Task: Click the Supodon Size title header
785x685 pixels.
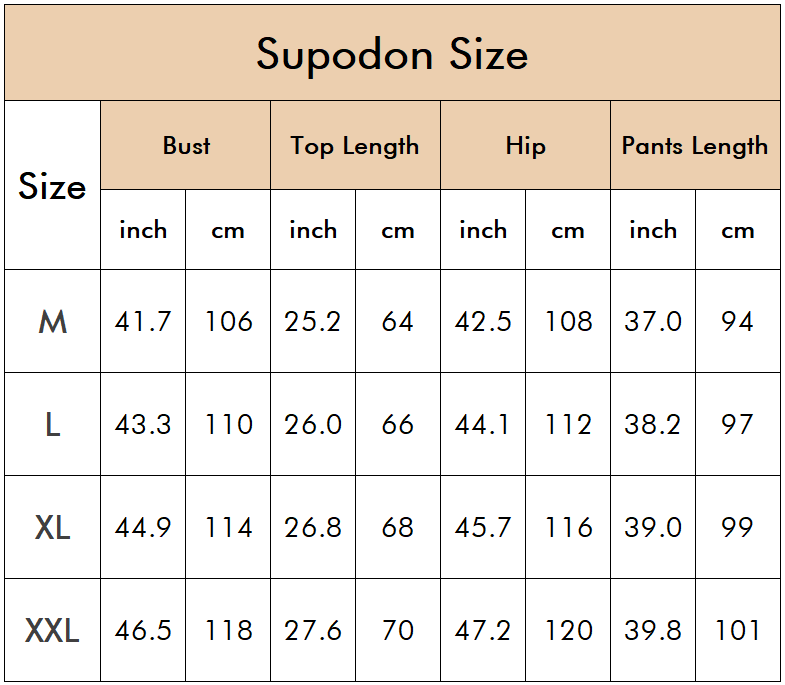Action: pyautogui.click(x=392, y=53)
